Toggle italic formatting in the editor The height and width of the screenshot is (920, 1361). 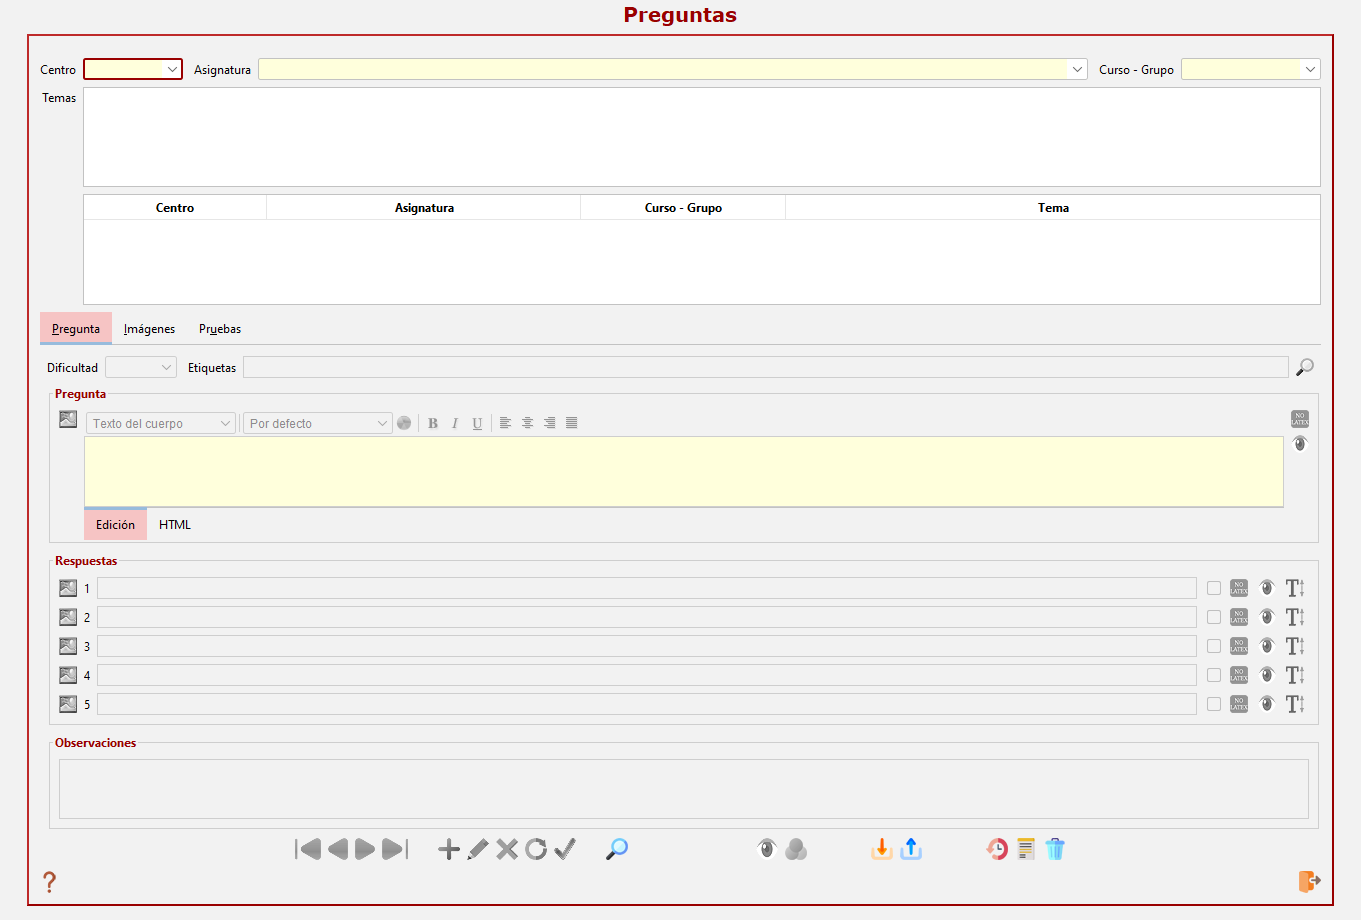point(455,423)
